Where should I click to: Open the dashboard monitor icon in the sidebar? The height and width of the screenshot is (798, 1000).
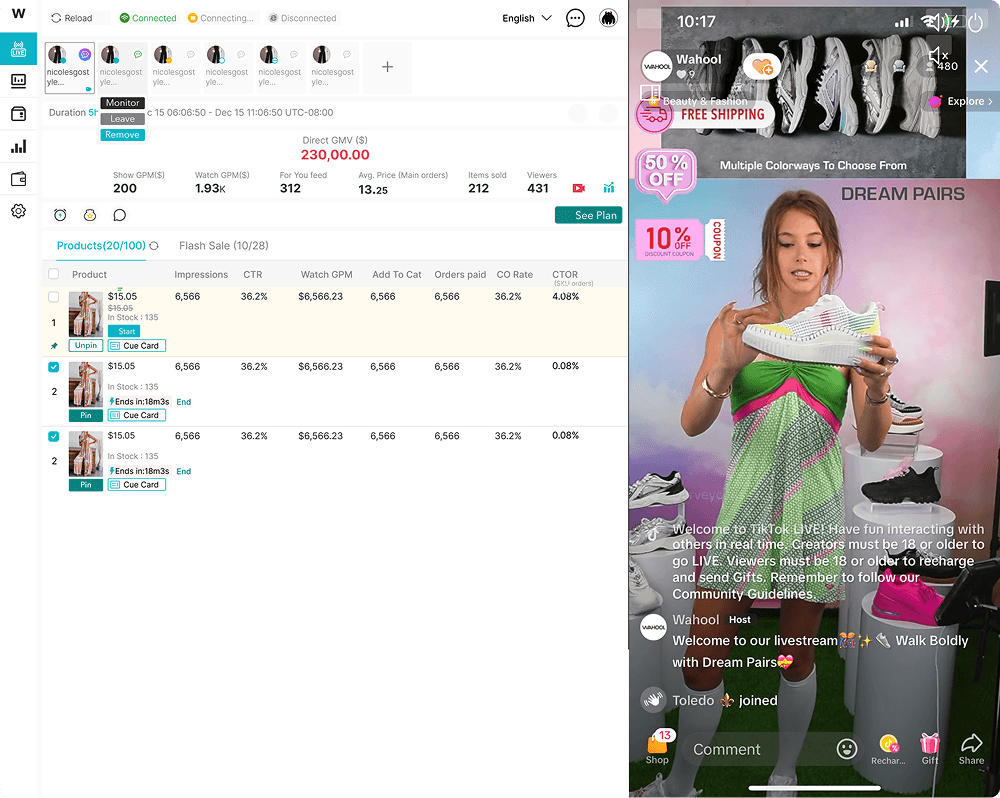18,81
